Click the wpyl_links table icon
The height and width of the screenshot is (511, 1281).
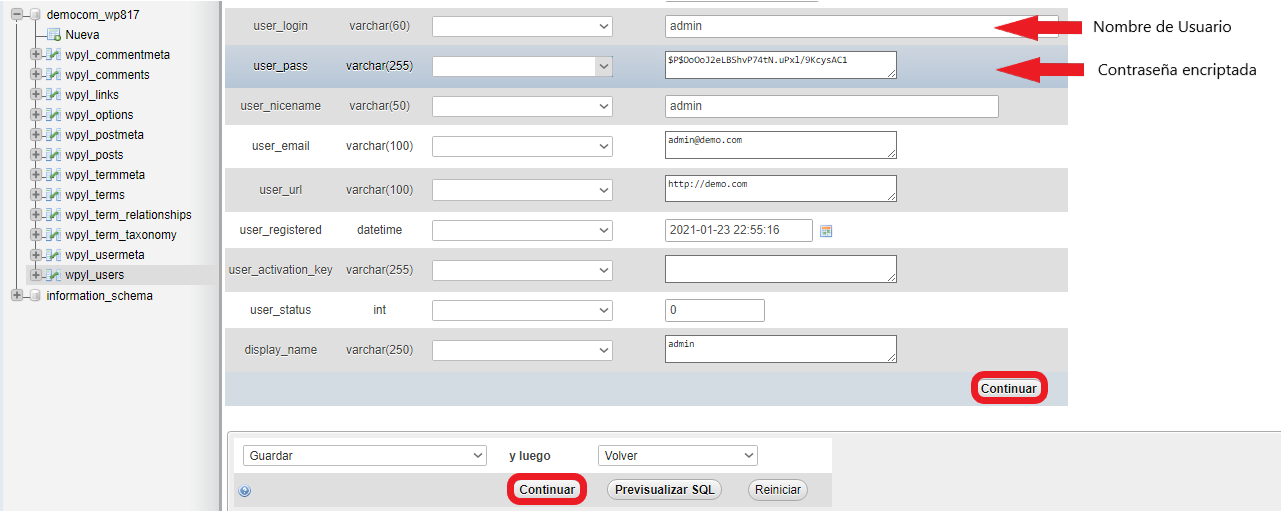[x=54, y=95]
